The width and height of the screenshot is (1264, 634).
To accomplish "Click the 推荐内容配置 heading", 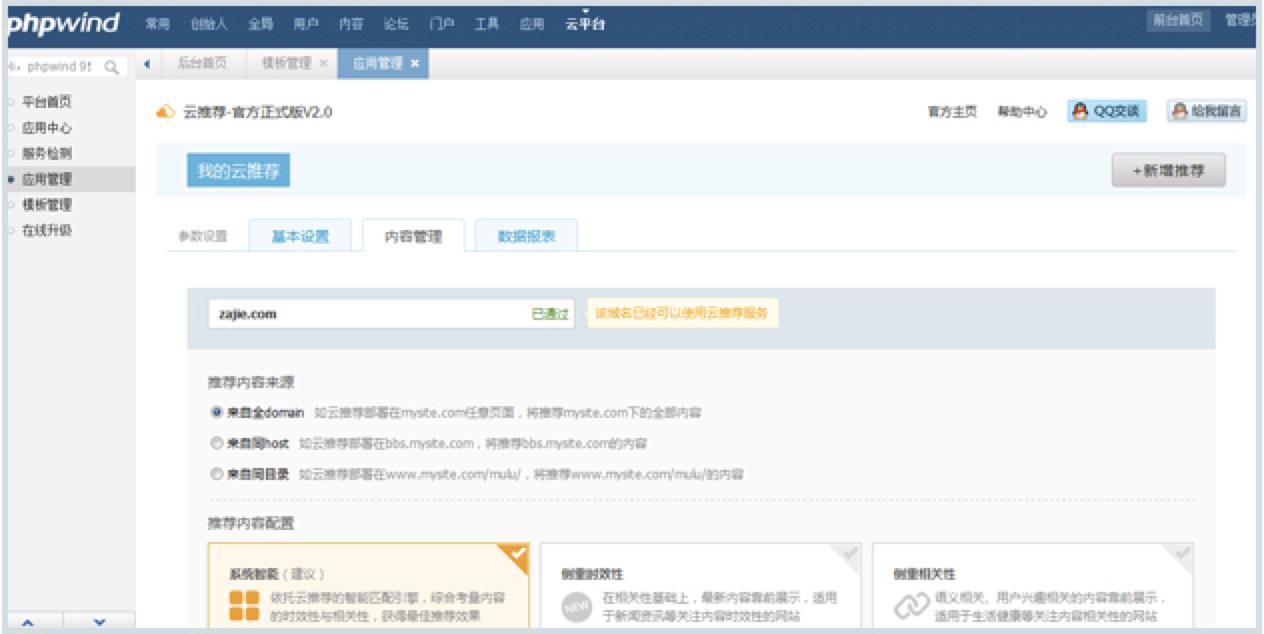I will coord(250,523).
